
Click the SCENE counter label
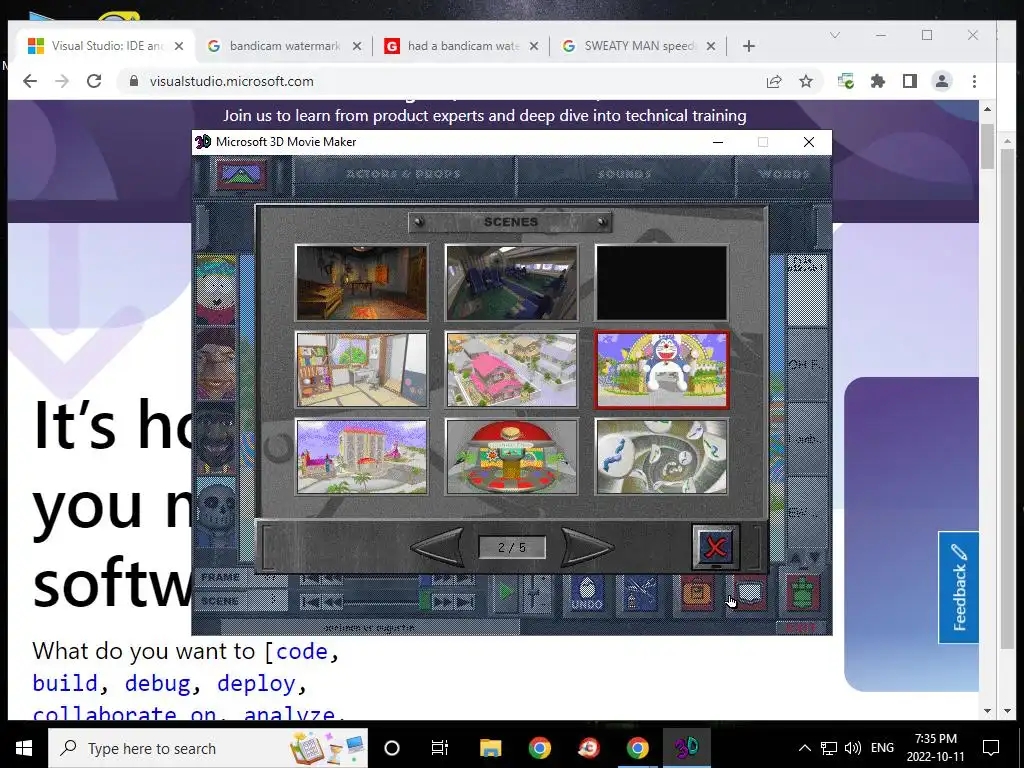220,601
